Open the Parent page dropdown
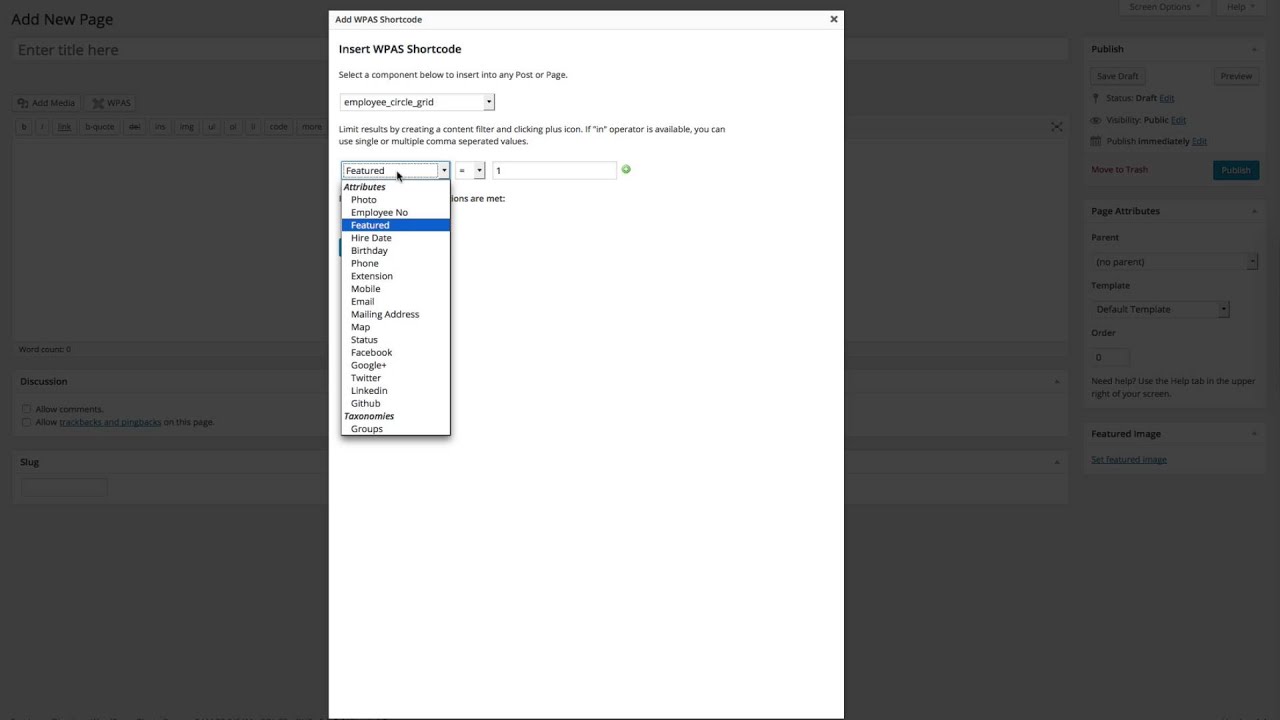Viewport: 1280px width, 720px height. coord(1175,261)
